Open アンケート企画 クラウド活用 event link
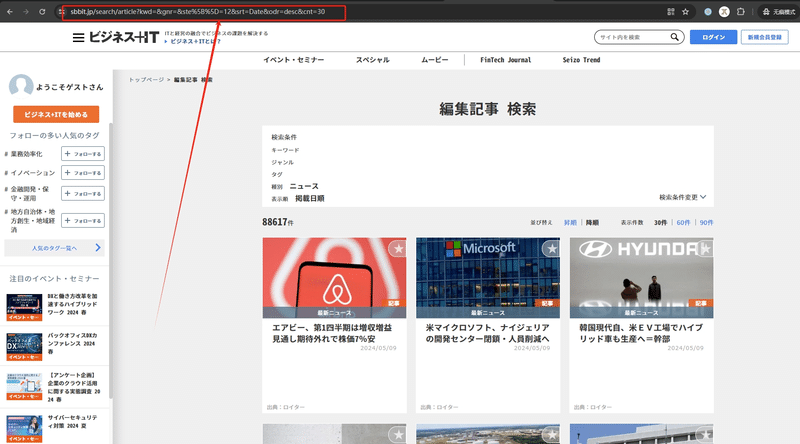Screen dimensions: 800x444 [x=73, y=387]
